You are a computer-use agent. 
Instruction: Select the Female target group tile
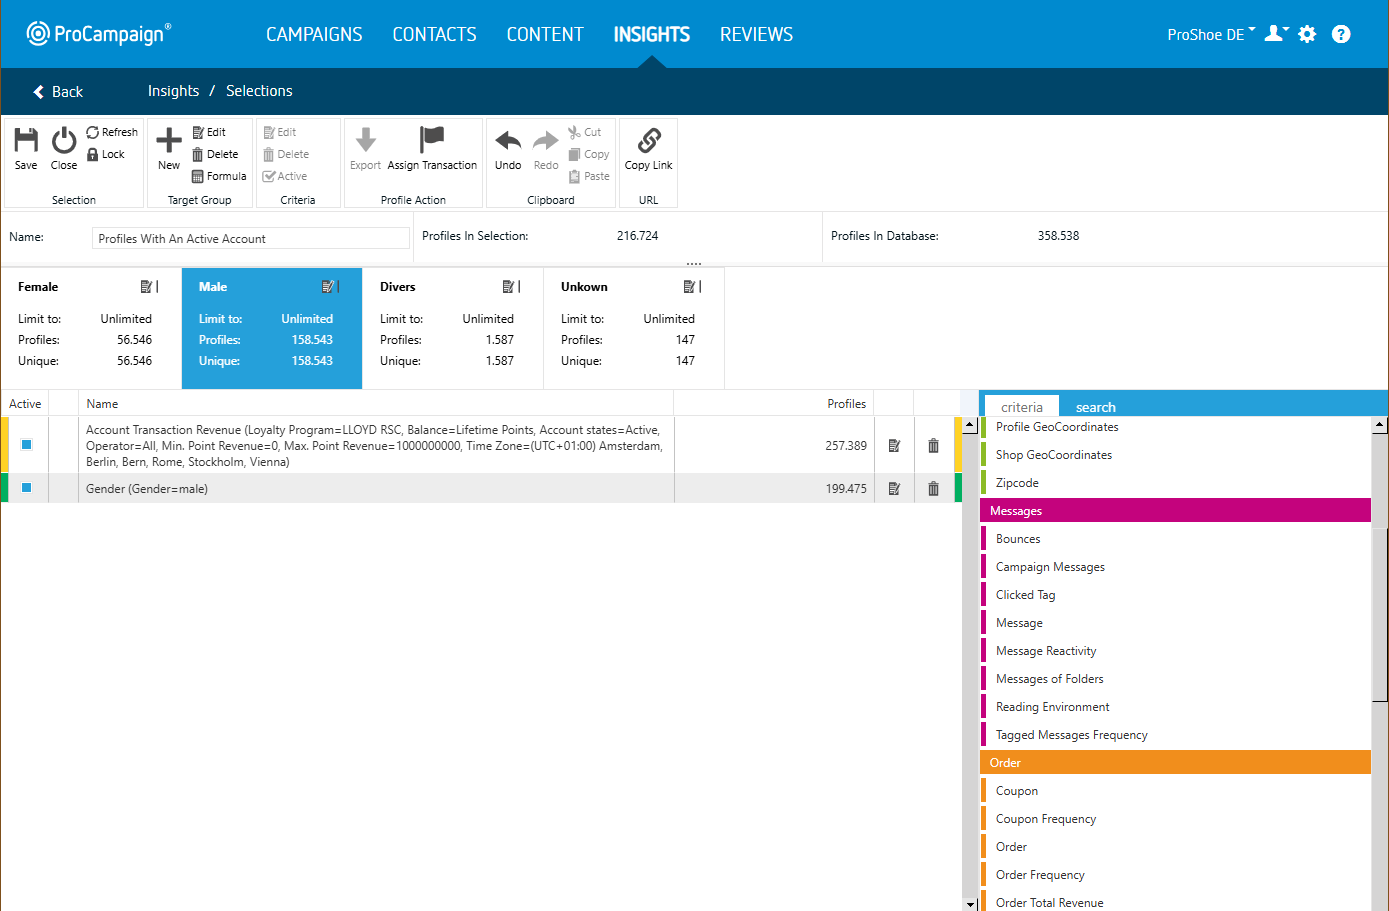[x=90, y=328]
